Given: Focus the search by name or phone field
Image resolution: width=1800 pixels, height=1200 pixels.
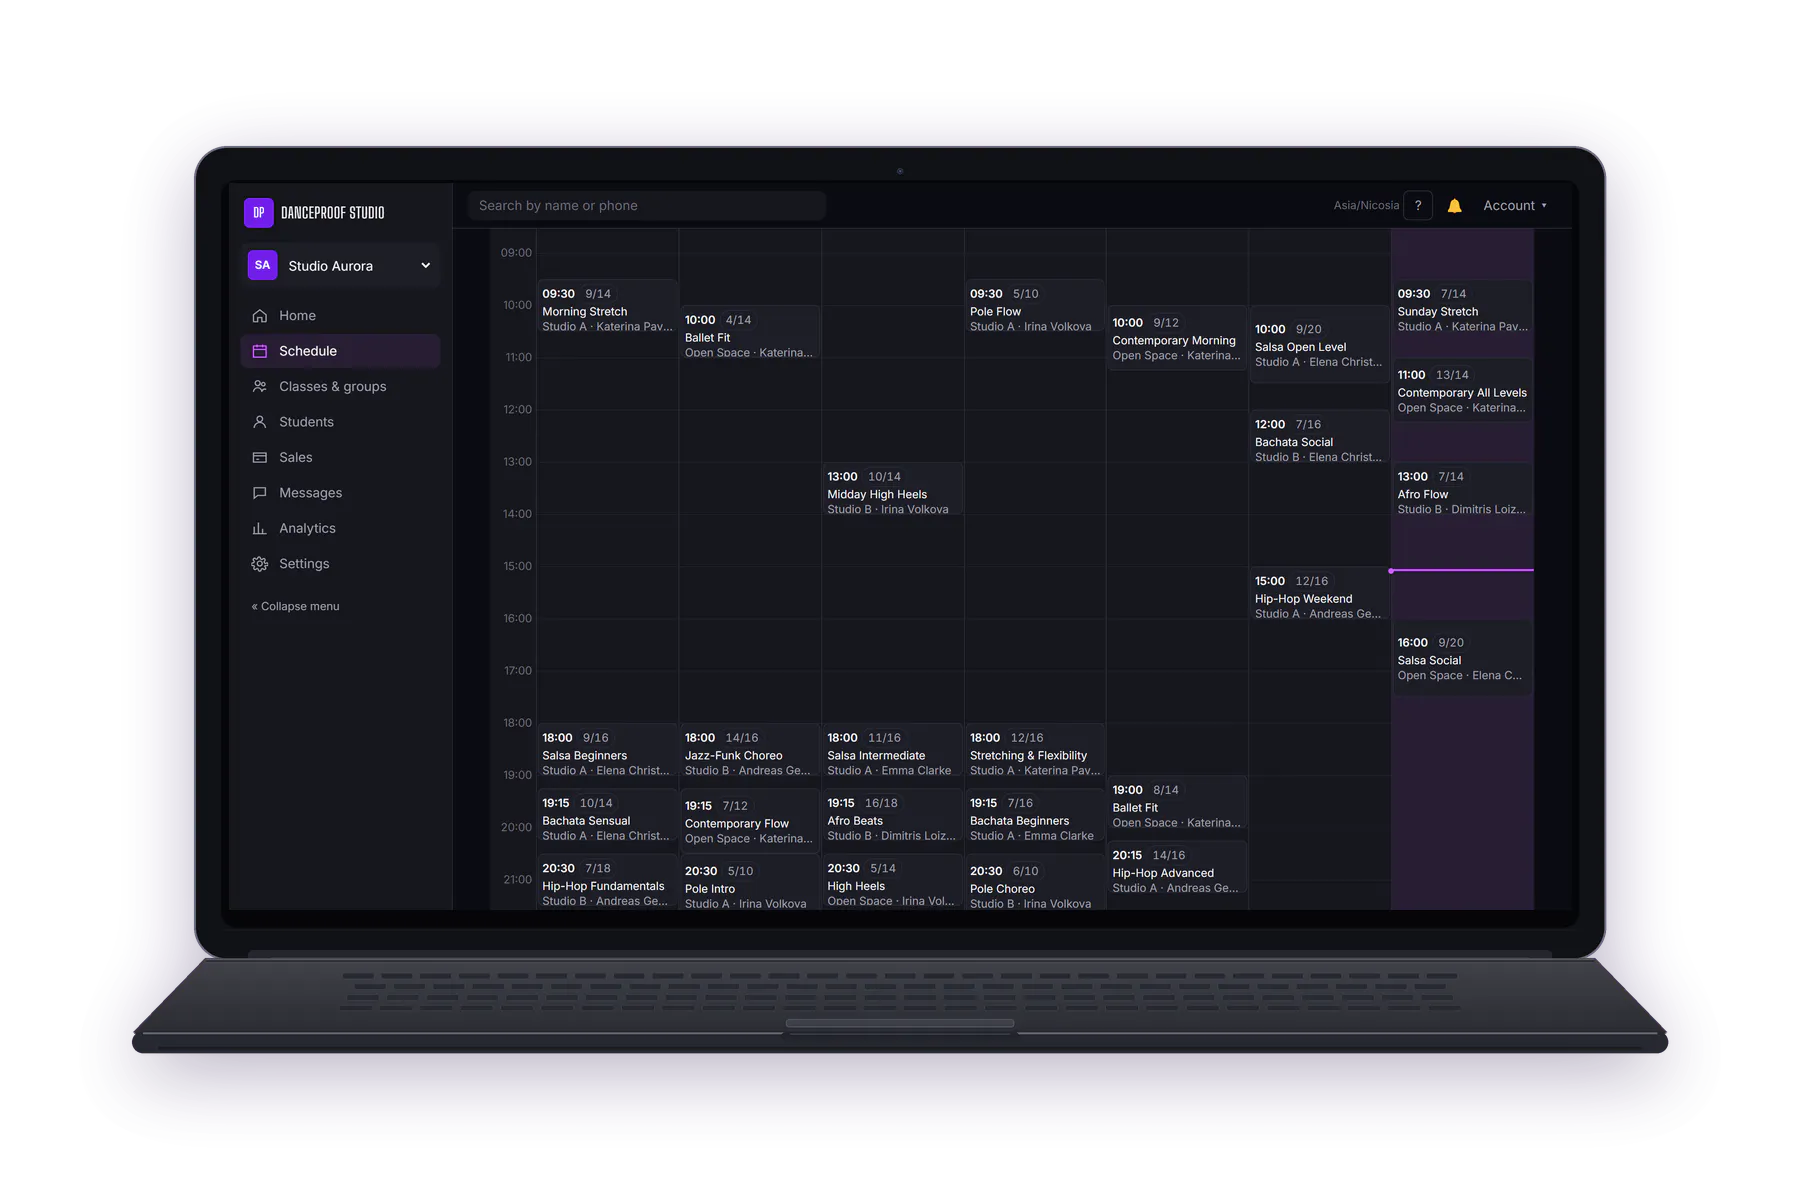Looking at the screenshot, I should click(647, 206).
